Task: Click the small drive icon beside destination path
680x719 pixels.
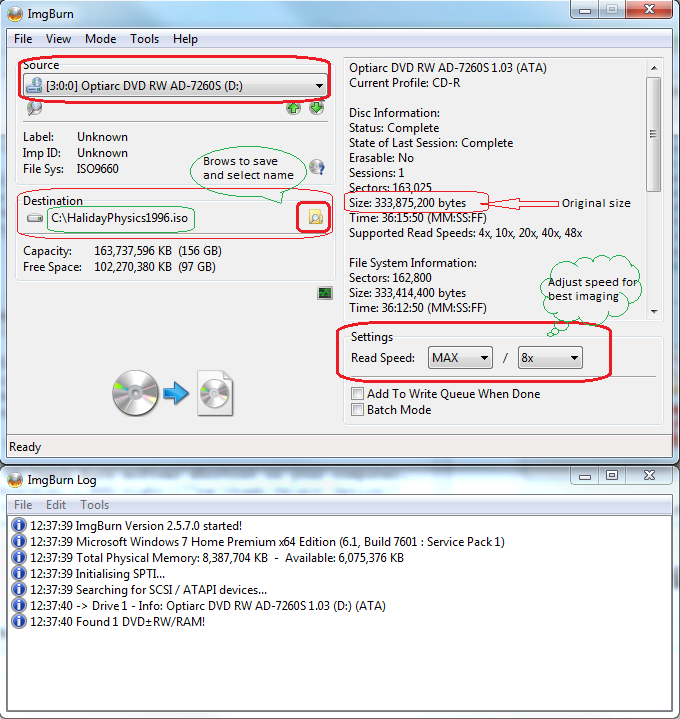Action: click(x=36, y=217)
